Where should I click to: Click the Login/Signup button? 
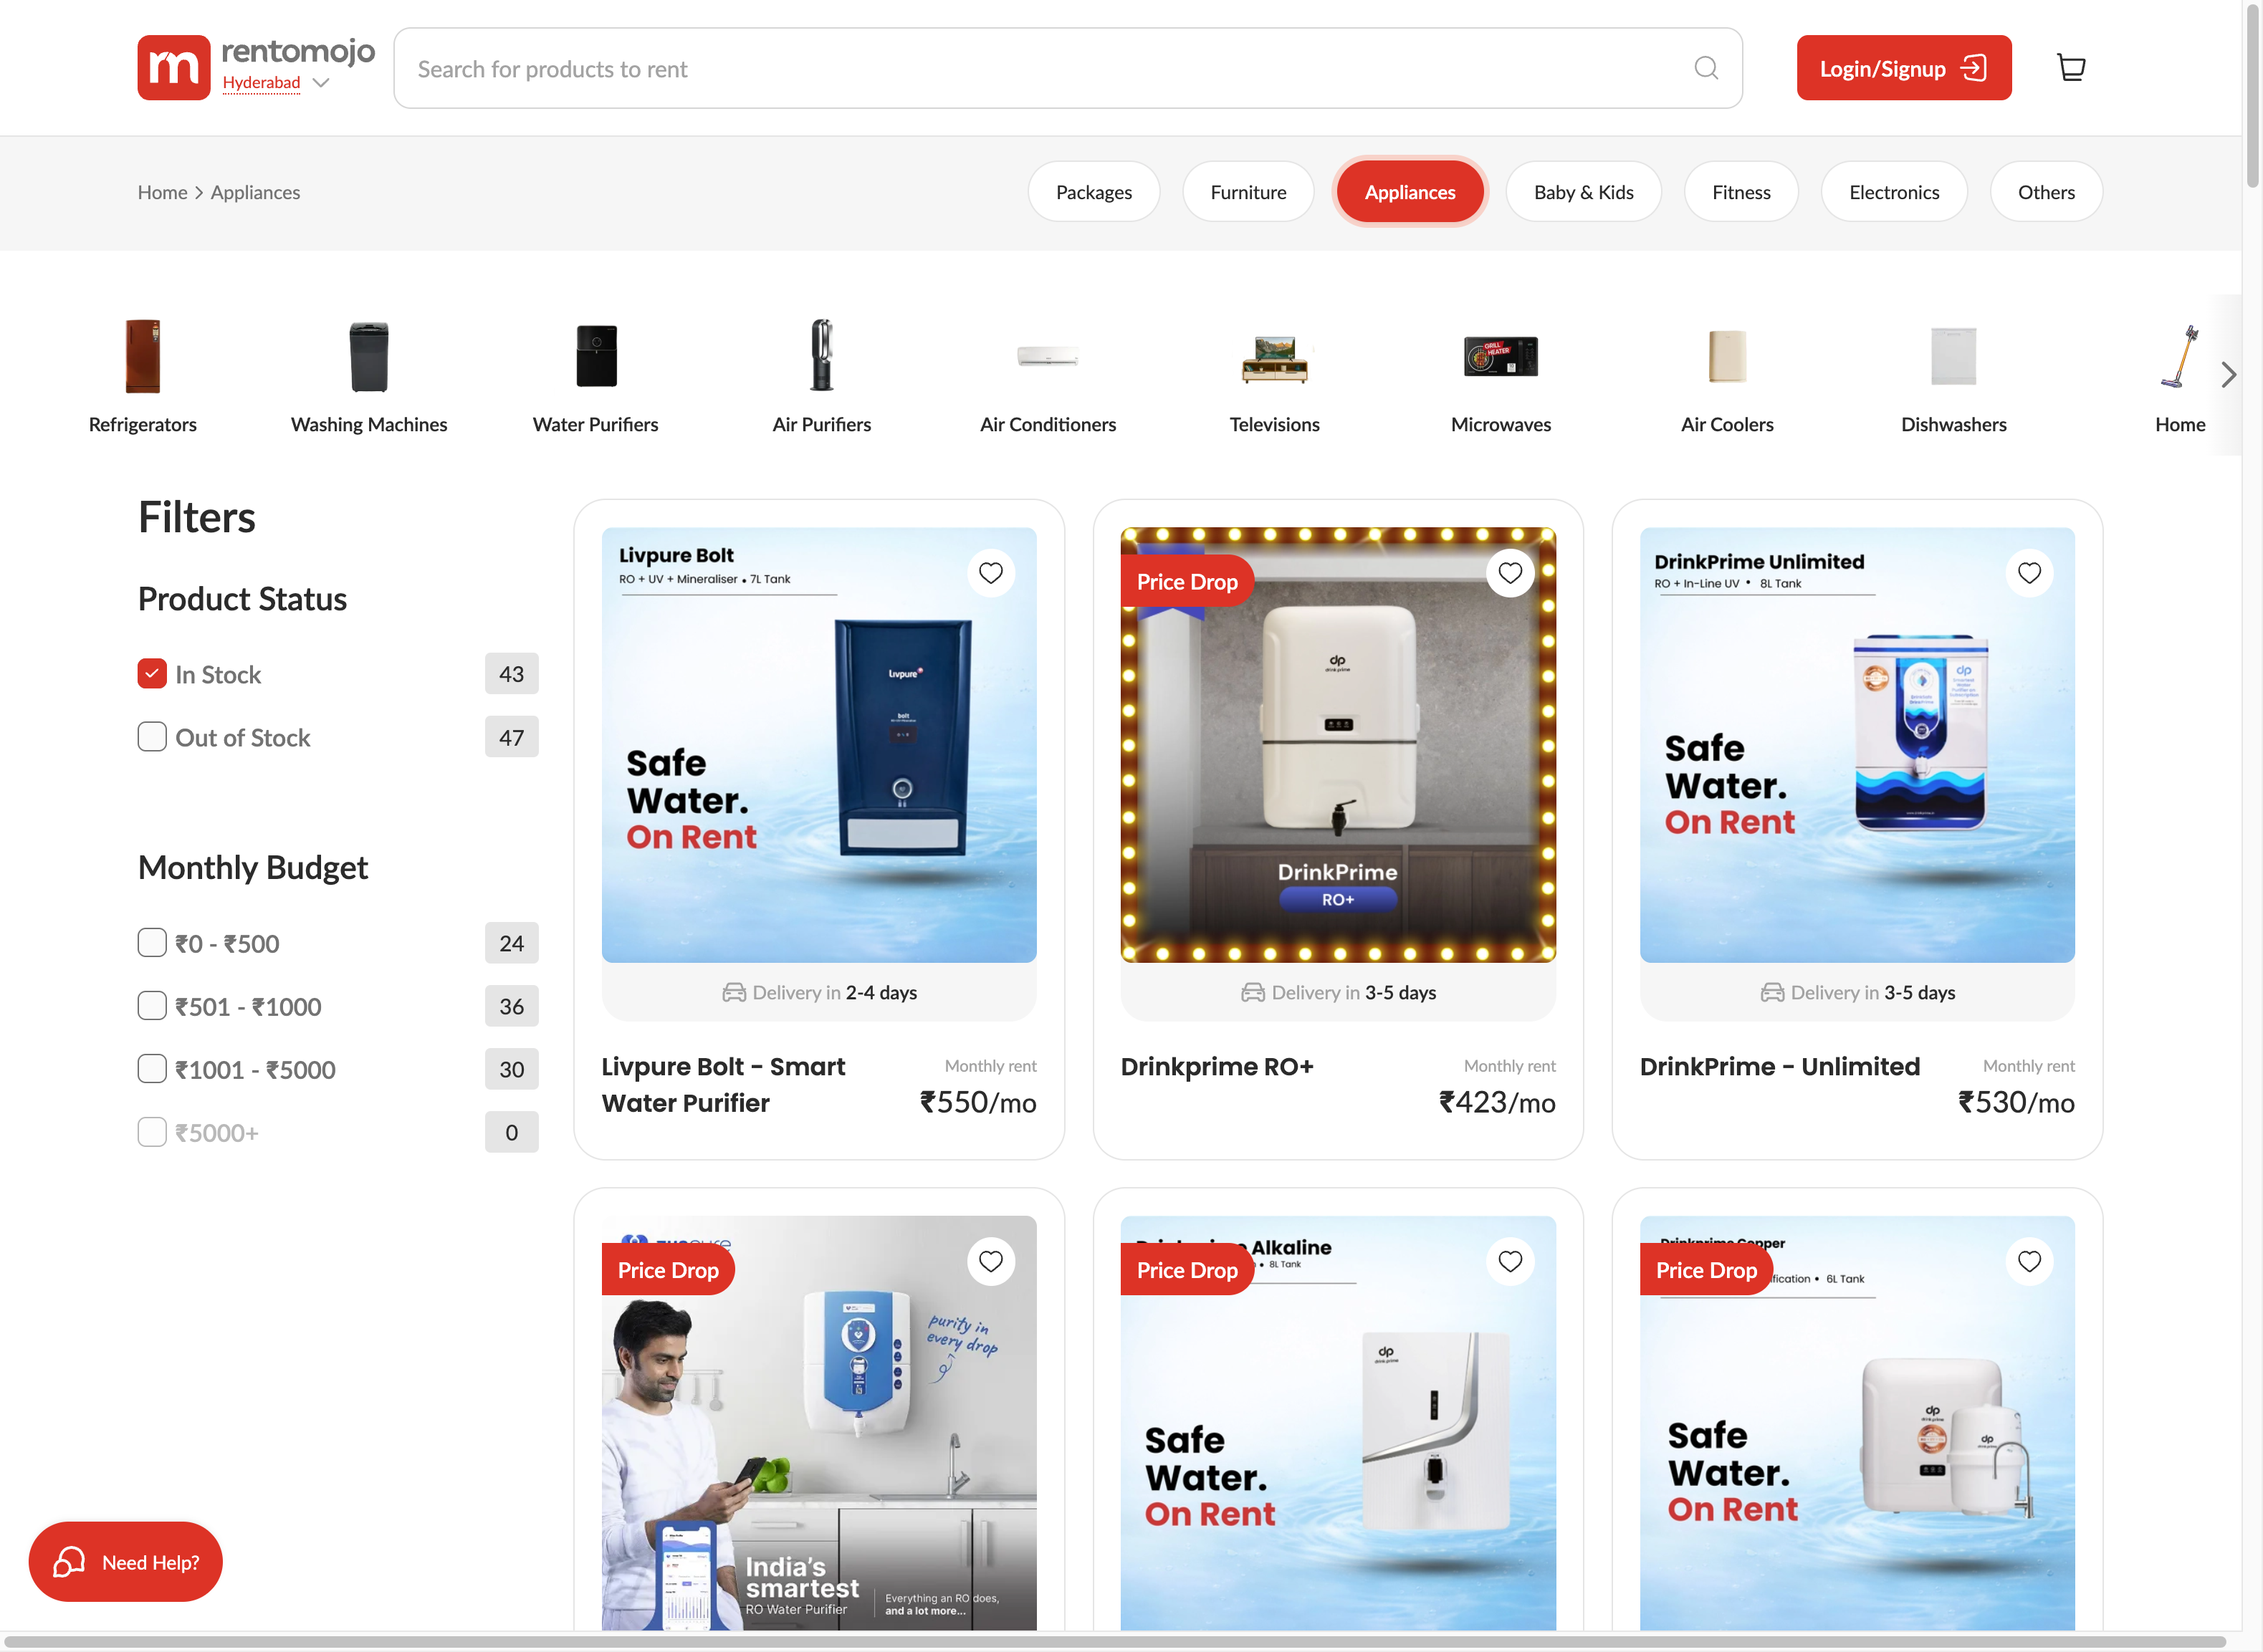coord(1904,68)
